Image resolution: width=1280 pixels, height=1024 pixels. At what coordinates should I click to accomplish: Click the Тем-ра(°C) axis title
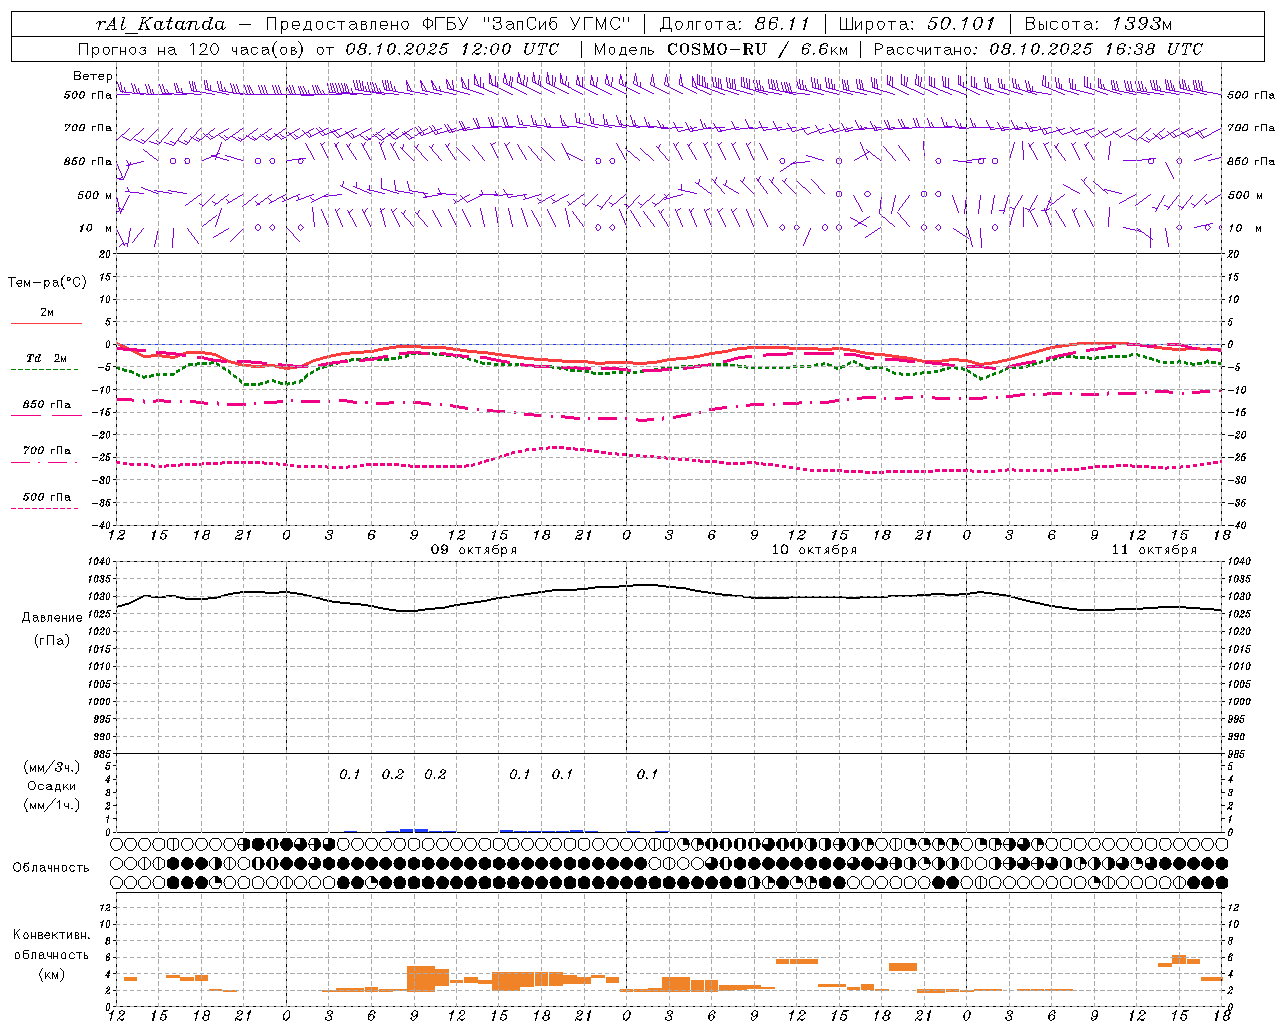point(47,283)
